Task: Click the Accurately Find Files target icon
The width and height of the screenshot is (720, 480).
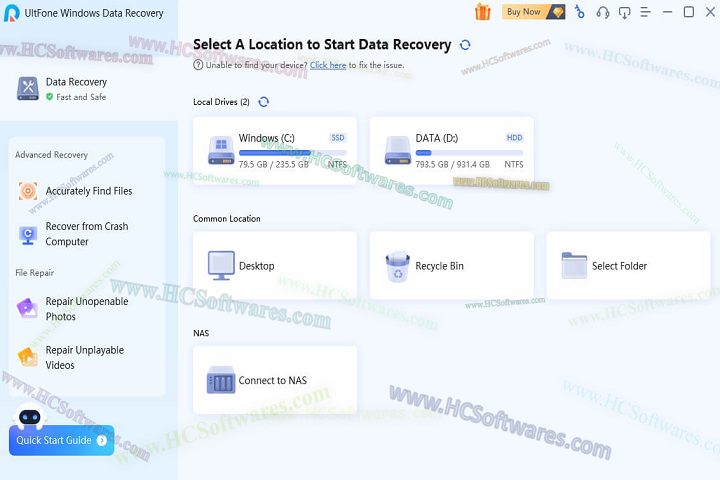Action: [x=28, y=191]
